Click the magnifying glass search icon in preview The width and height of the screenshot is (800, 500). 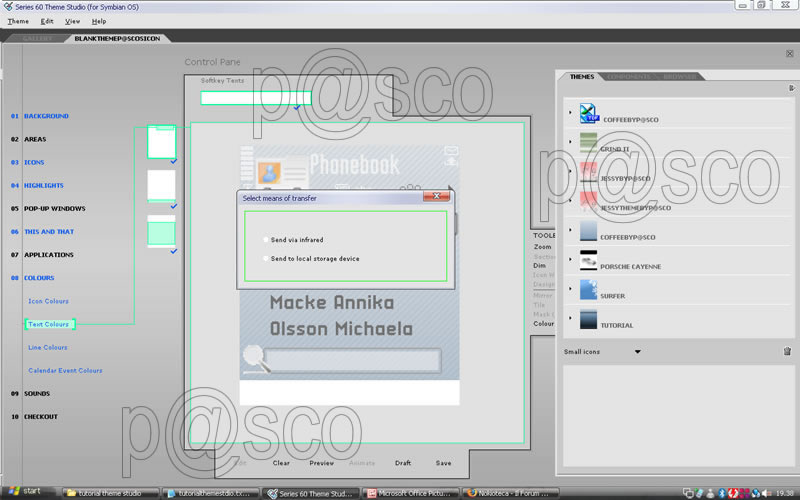(x=255, y=359)
